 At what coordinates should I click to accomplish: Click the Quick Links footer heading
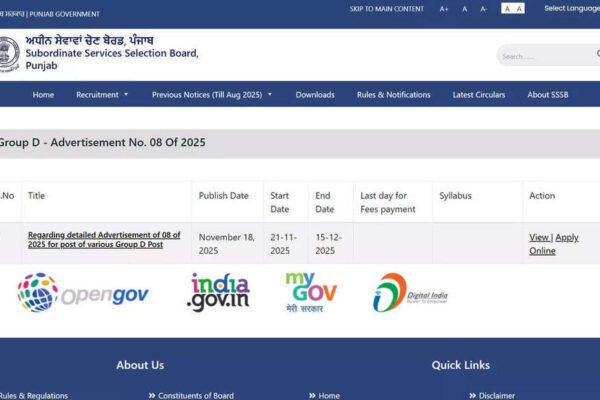pyautogui.click(x=461, y=365)
